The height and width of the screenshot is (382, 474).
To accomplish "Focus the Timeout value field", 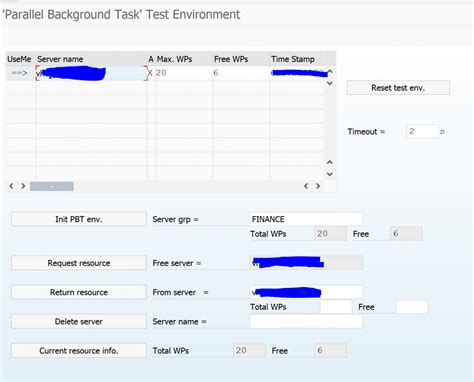I will click(422, 131).
